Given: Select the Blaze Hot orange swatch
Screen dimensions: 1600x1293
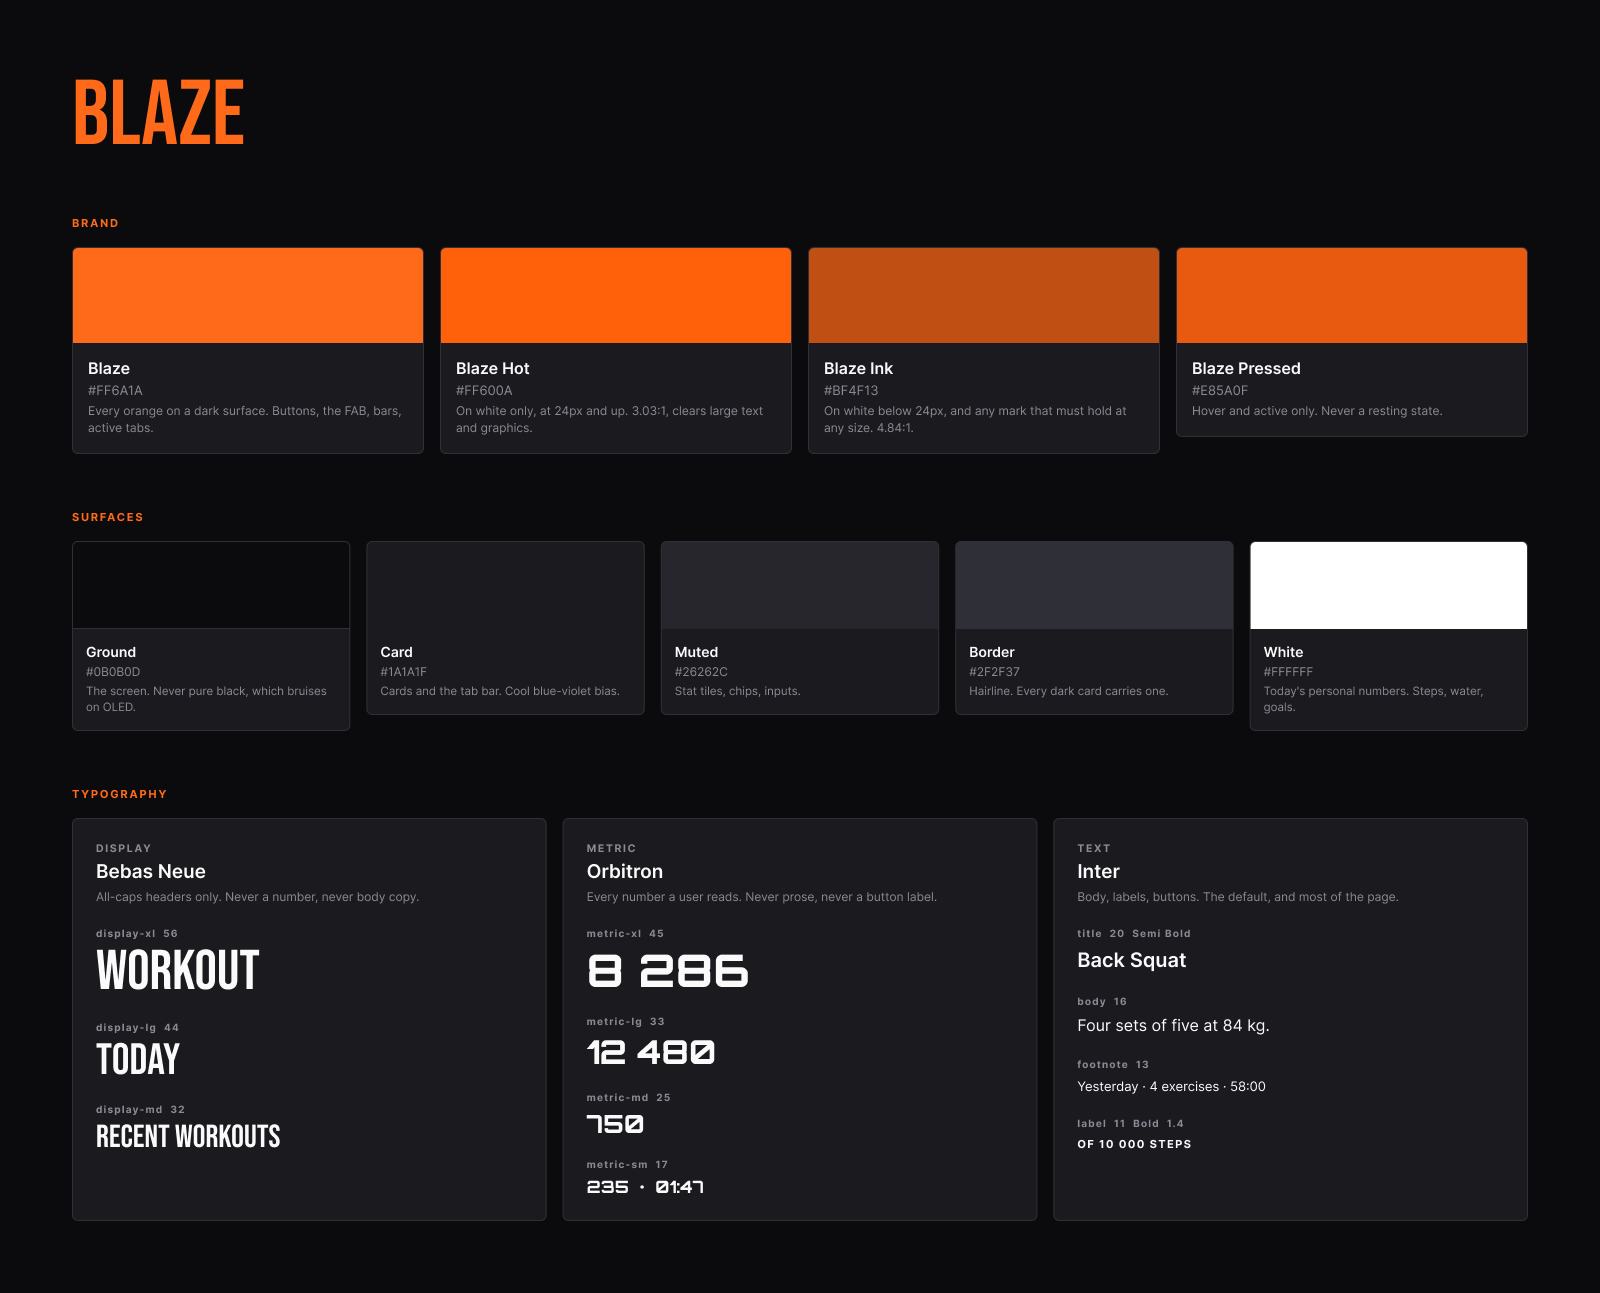Looking at the screenshot, I should (616, 296).
